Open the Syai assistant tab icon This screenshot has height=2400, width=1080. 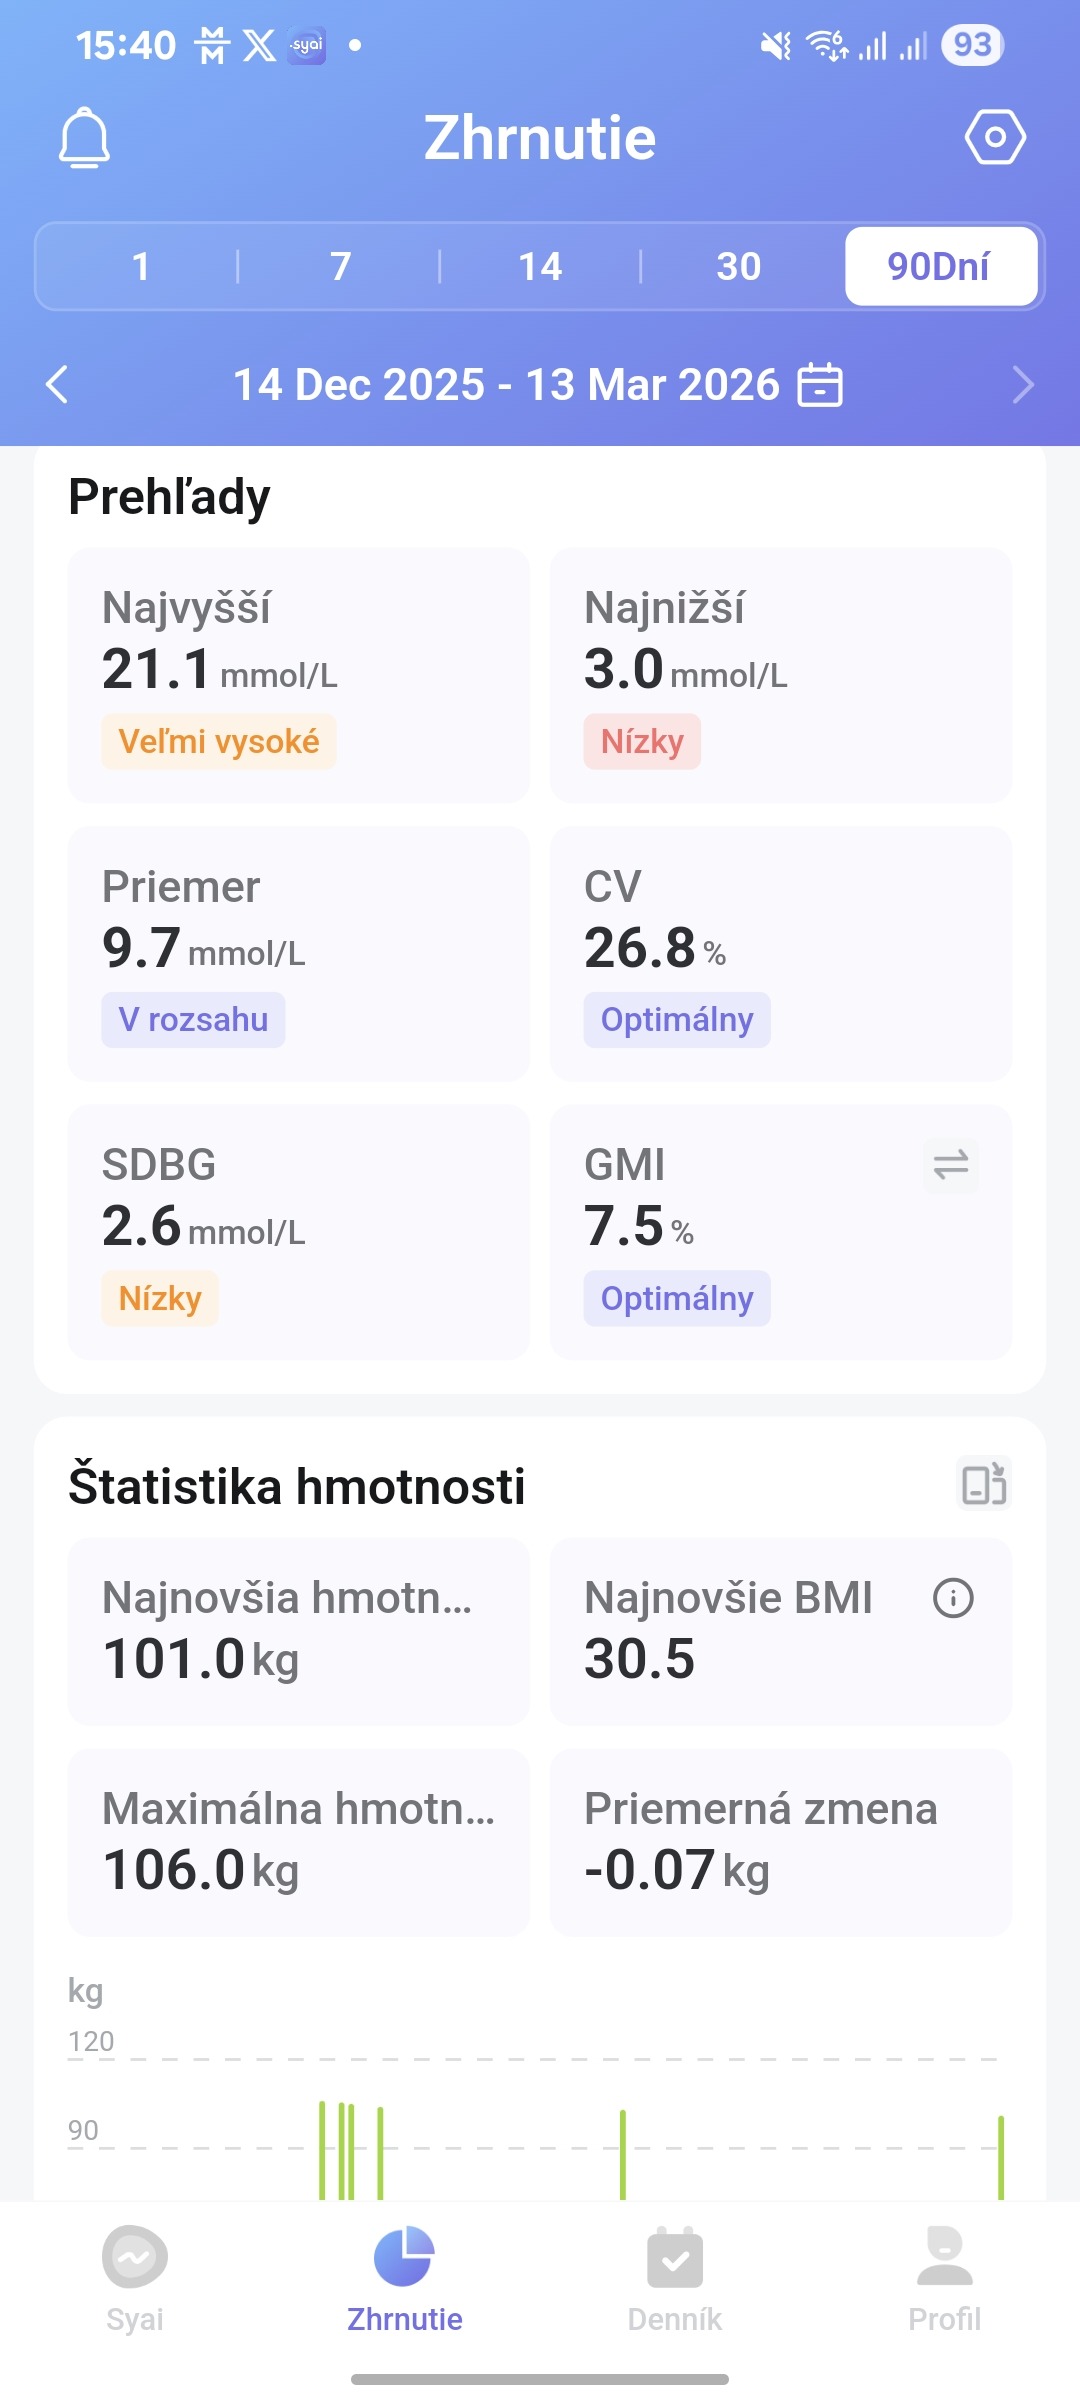tap(135, 2257)
